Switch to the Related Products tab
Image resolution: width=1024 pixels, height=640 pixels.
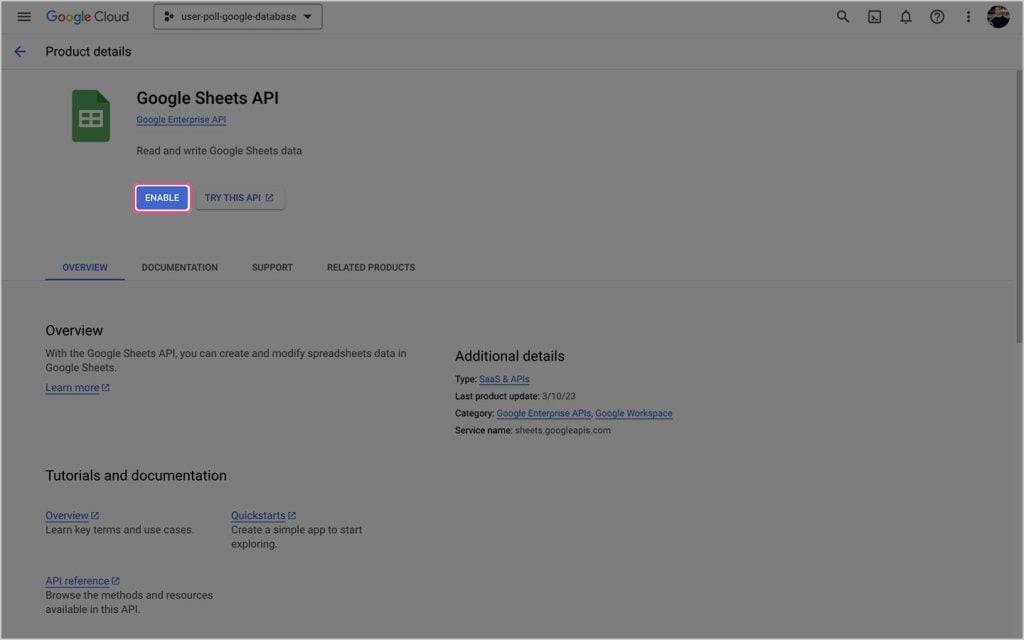[x=371, y=267]
